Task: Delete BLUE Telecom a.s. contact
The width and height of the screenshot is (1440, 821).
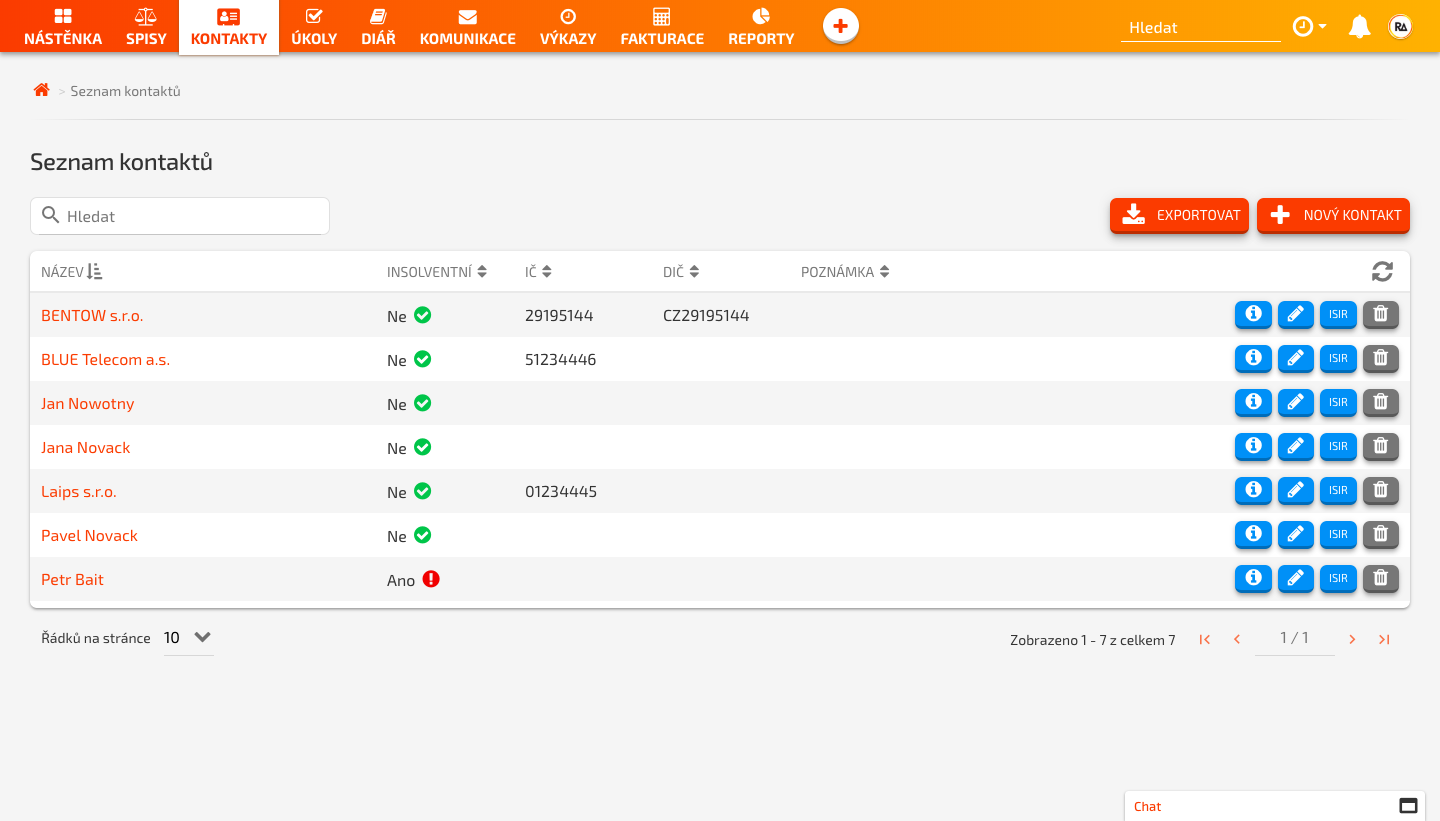Action: 1381,358
